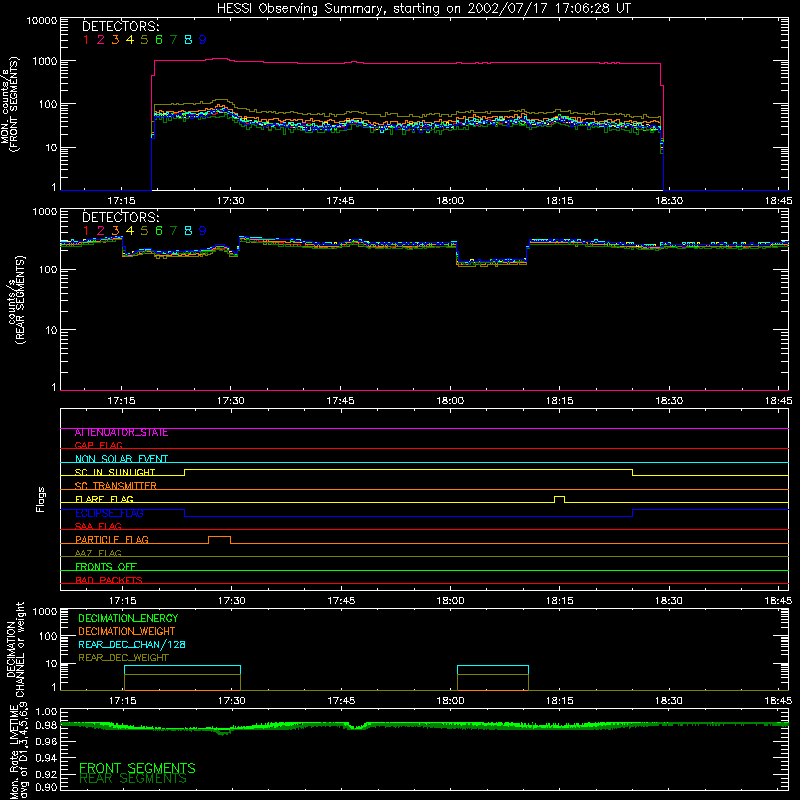Image resolution: width=800 pixels, height=800 pixels.
Task: Click DETECTORS: heading in front segments plot
Action: click(121, 26)
